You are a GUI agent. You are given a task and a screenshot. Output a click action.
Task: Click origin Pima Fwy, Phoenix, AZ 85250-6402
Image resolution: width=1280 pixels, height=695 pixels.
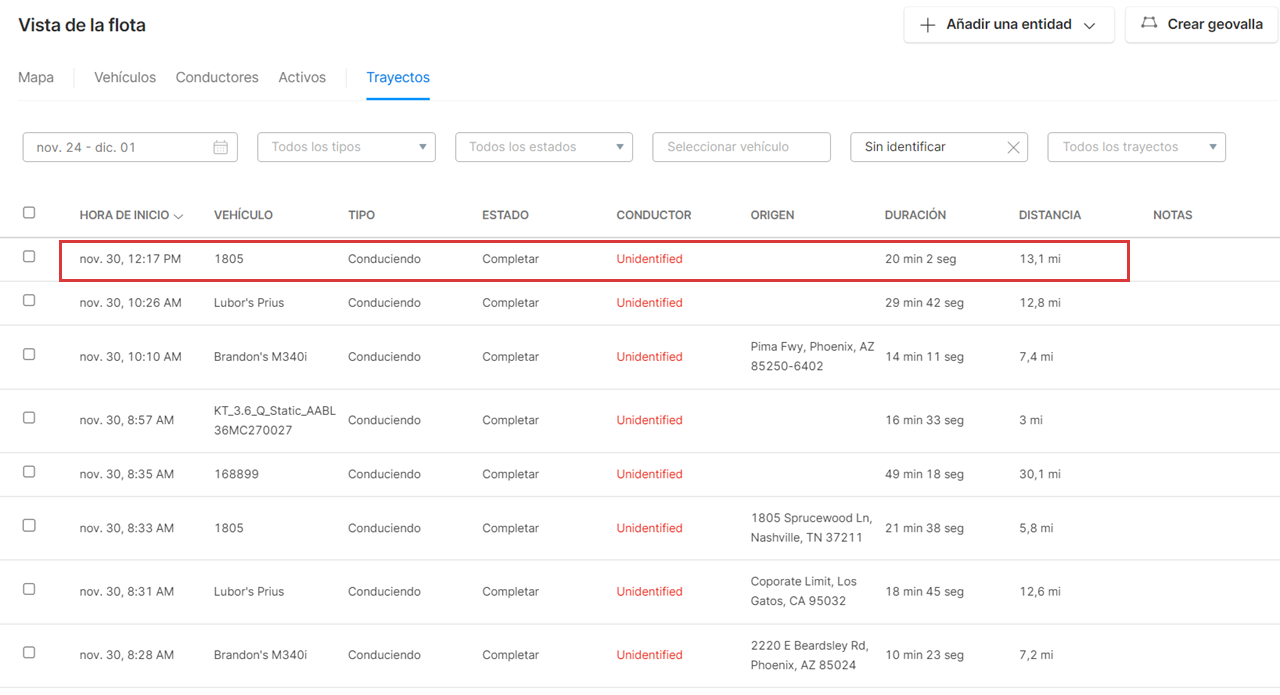tap(812, 356)
